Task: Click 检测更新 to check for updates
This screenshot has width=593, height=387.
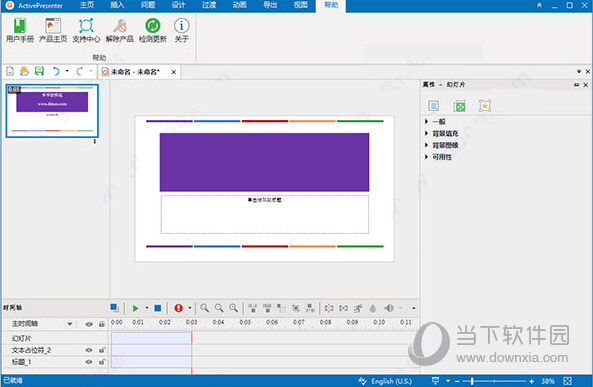Action: (x=153, y=30)
